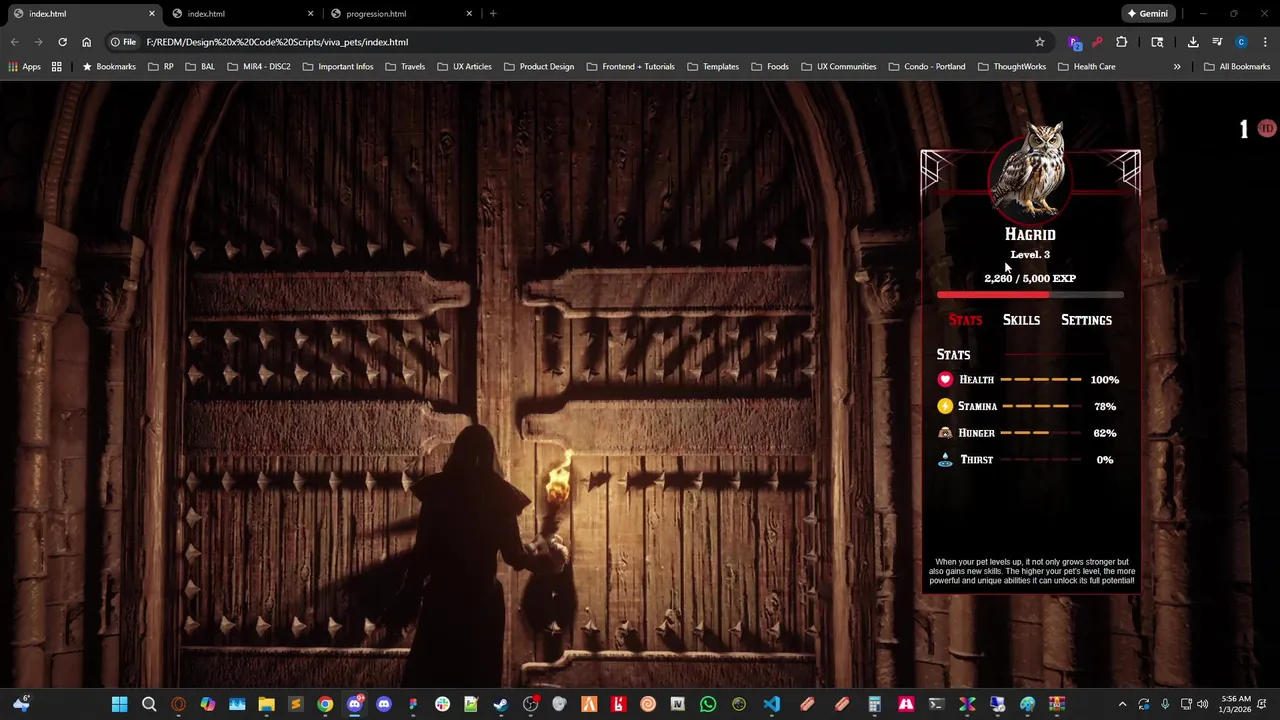Click the Hunger stat bar
The height and width of the screenshot is (720, 1280).
click(1041, 433)
